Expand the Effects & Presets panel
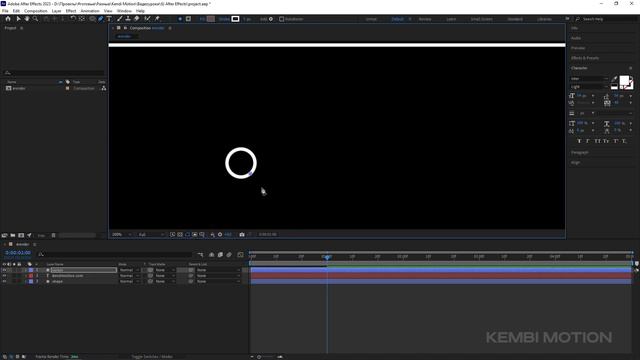The image size is (640, 360). [585, 58]
